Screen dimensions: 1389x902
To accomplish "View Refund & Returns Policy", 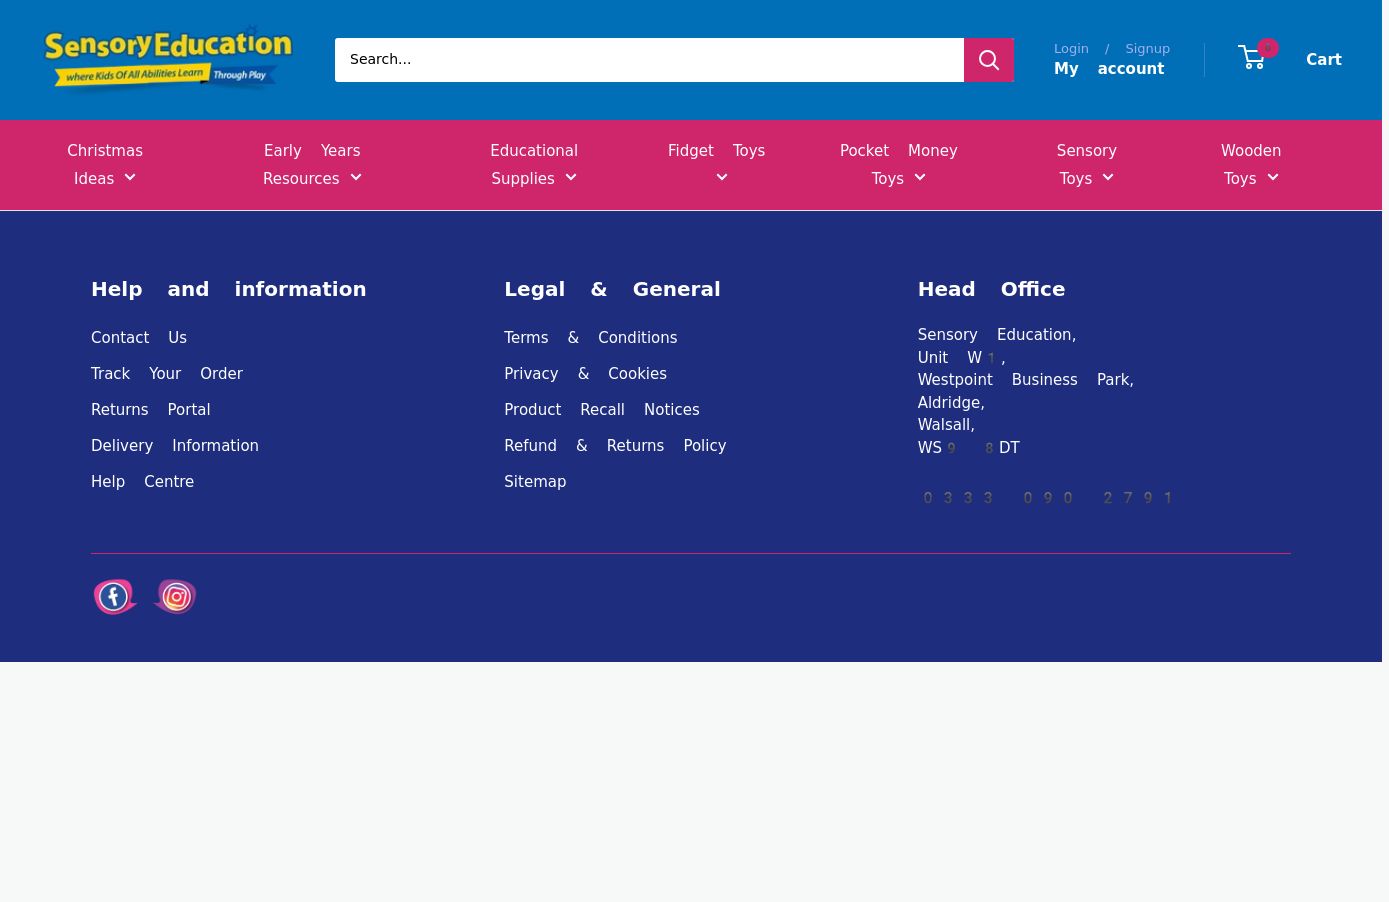I will tap(615, 446).
